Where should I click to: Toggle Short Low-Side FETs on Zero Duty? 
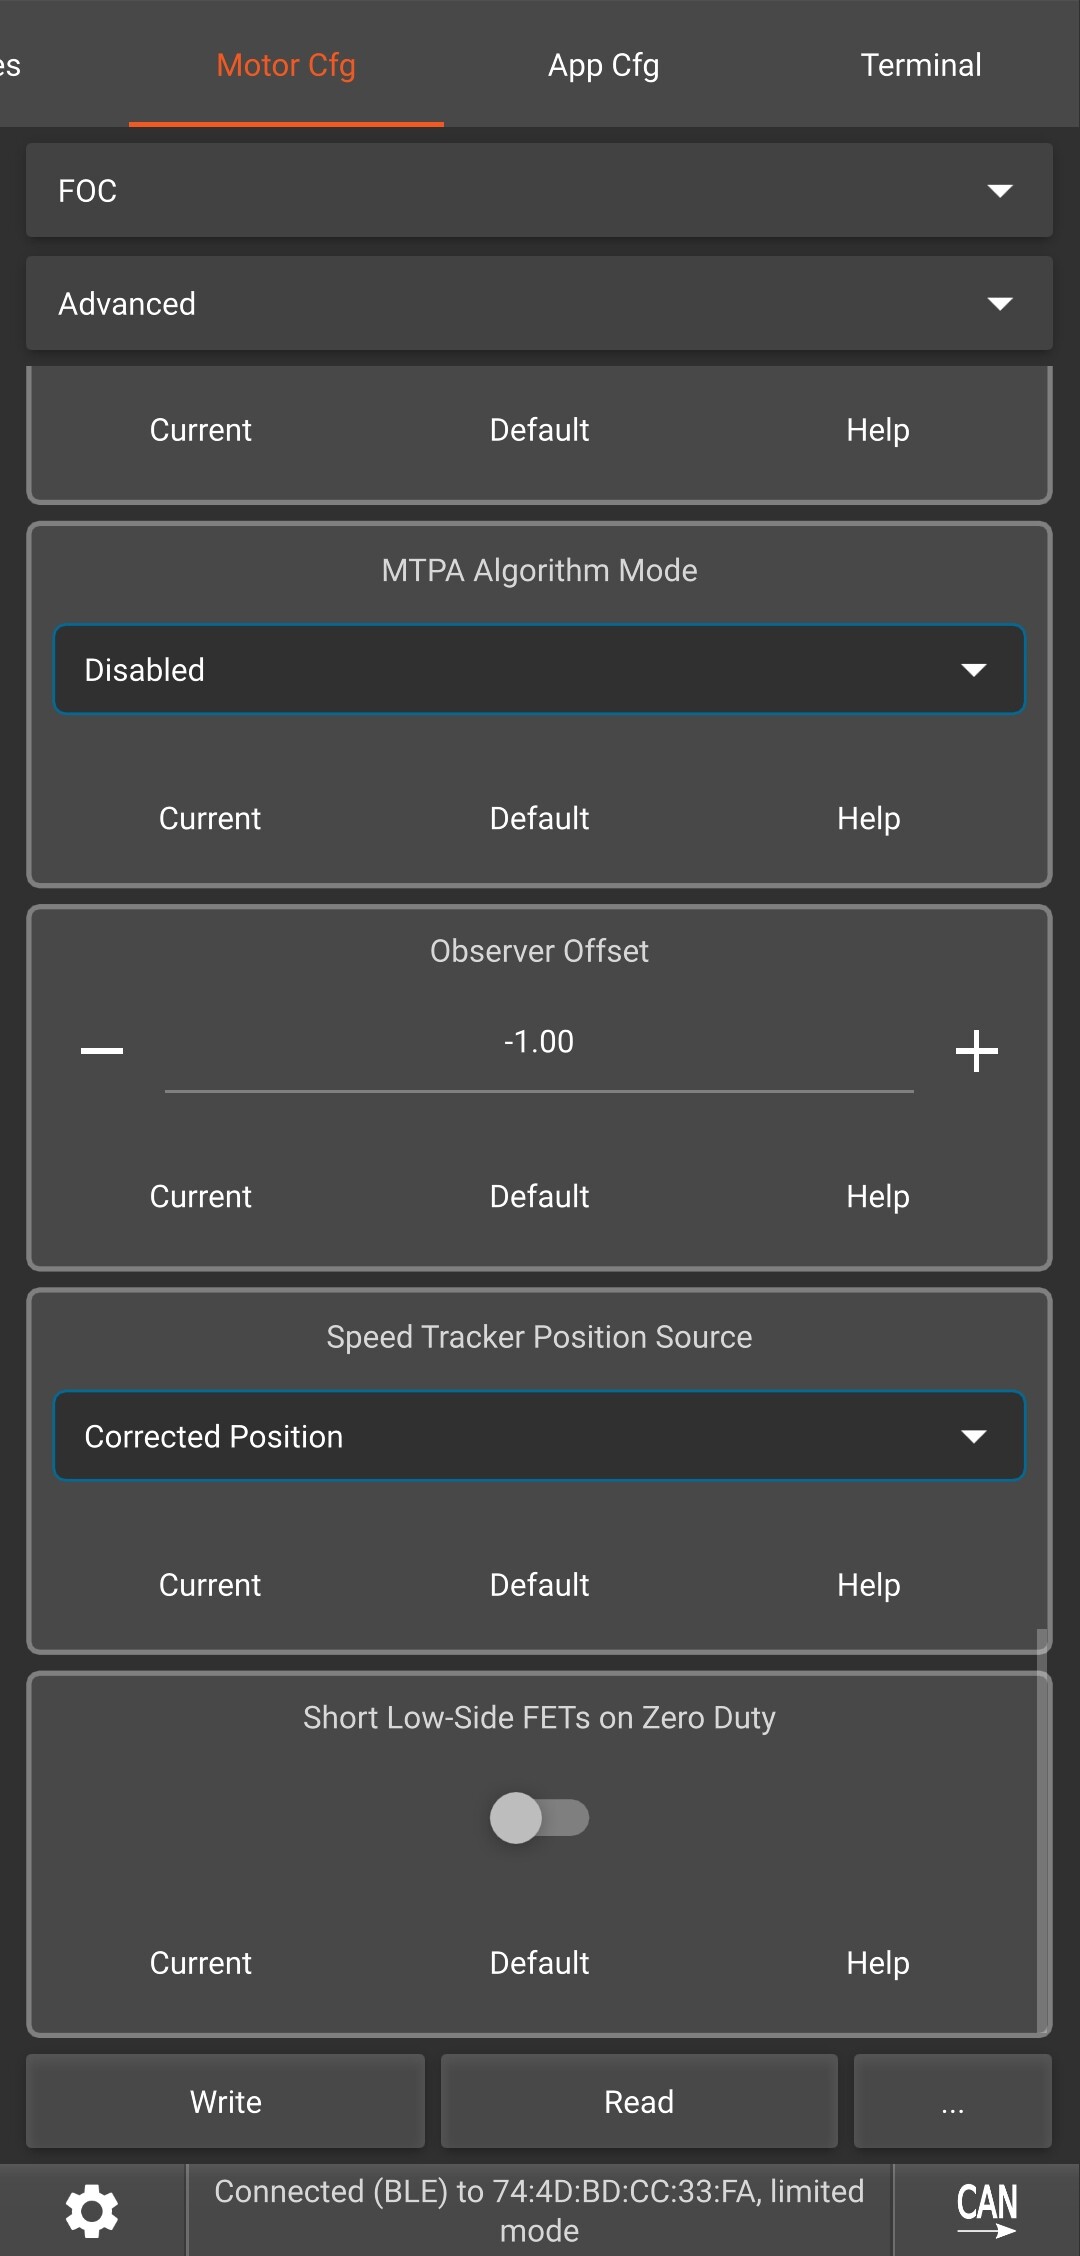(539, 1817)
